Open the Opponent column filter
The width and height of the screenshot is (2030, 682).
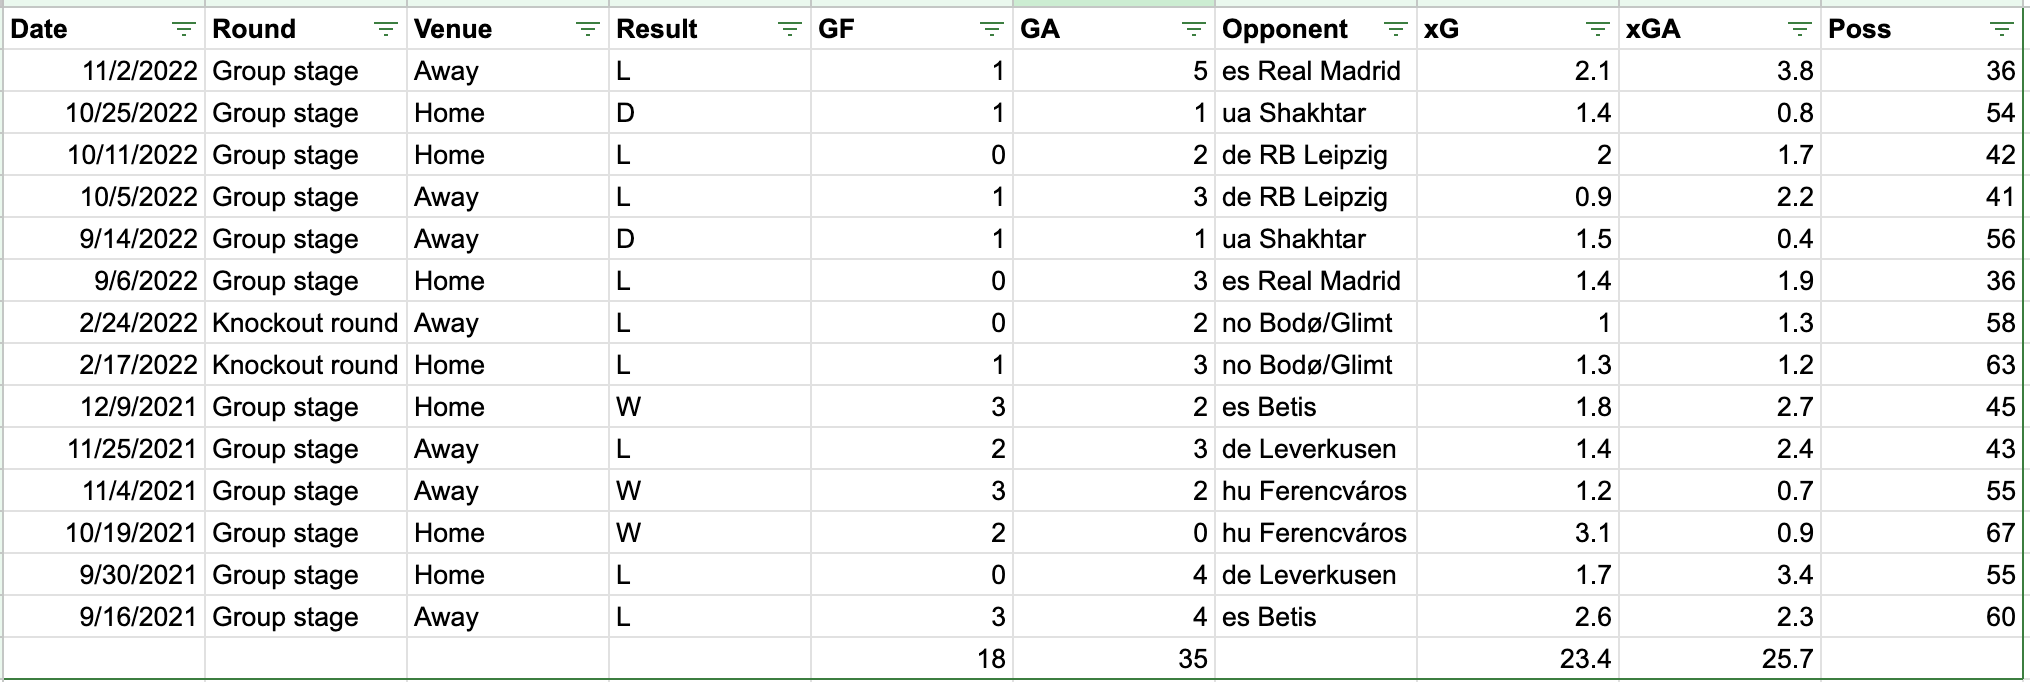coord(1396,30)
